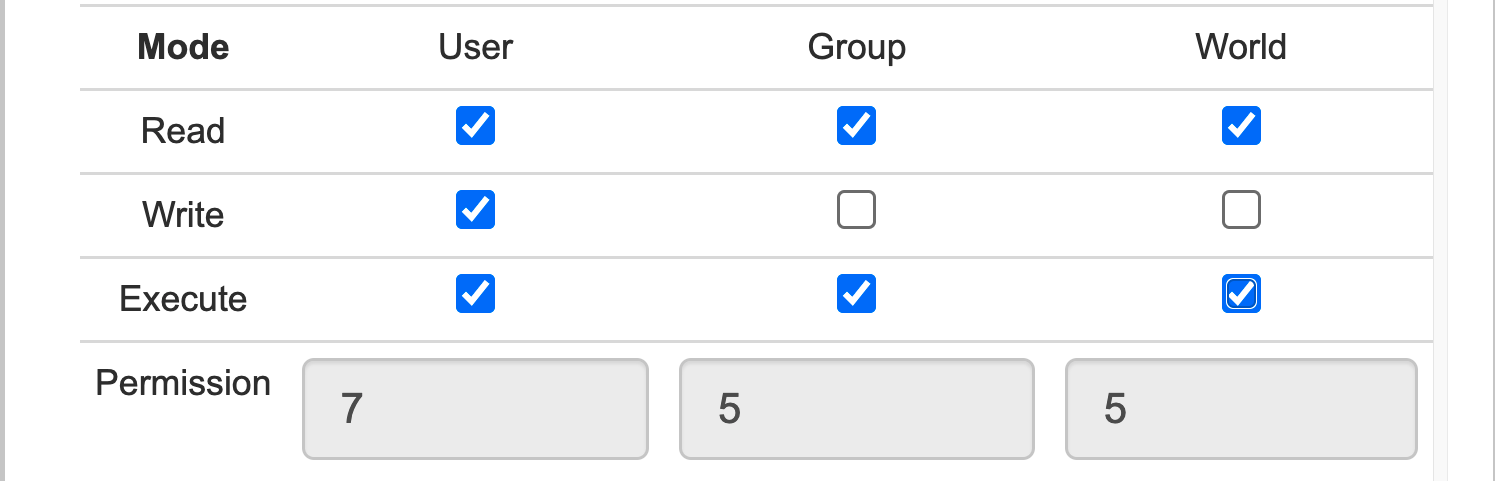The height and width of the screenshot is (481, 1495).
Task: Click the World column header
Action: [1241, 47]
